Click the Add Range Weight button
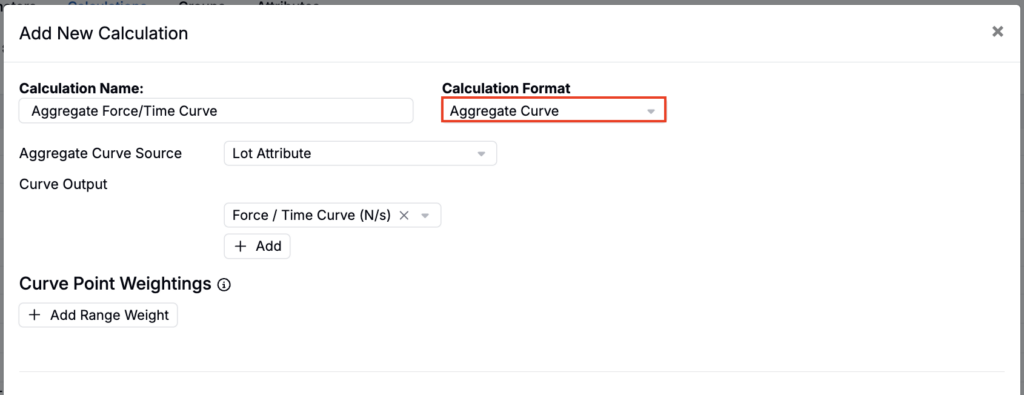Screen dimensions: 1024x395 point(98,315)
